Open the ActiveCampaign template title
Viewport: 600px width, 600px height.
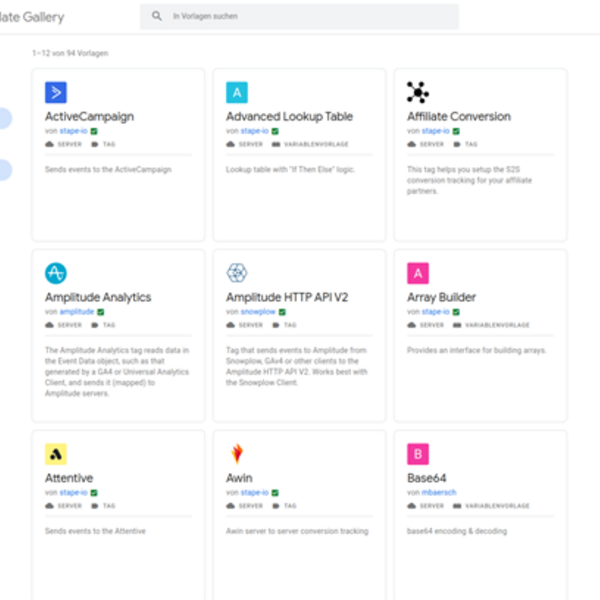pos(89,116)
